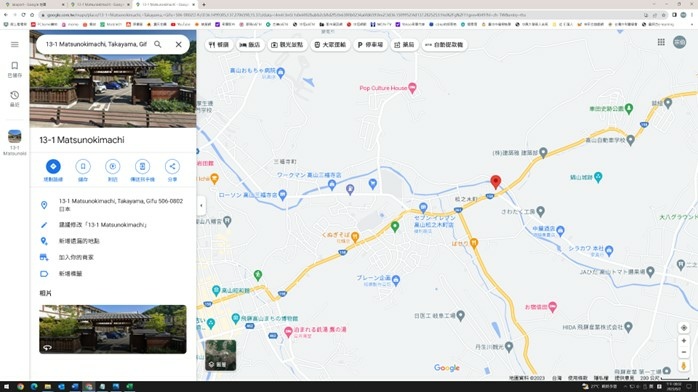Toggle the satellite Layers view thumbnail
This screenshot has width=698, height=392.
point(220,355)
